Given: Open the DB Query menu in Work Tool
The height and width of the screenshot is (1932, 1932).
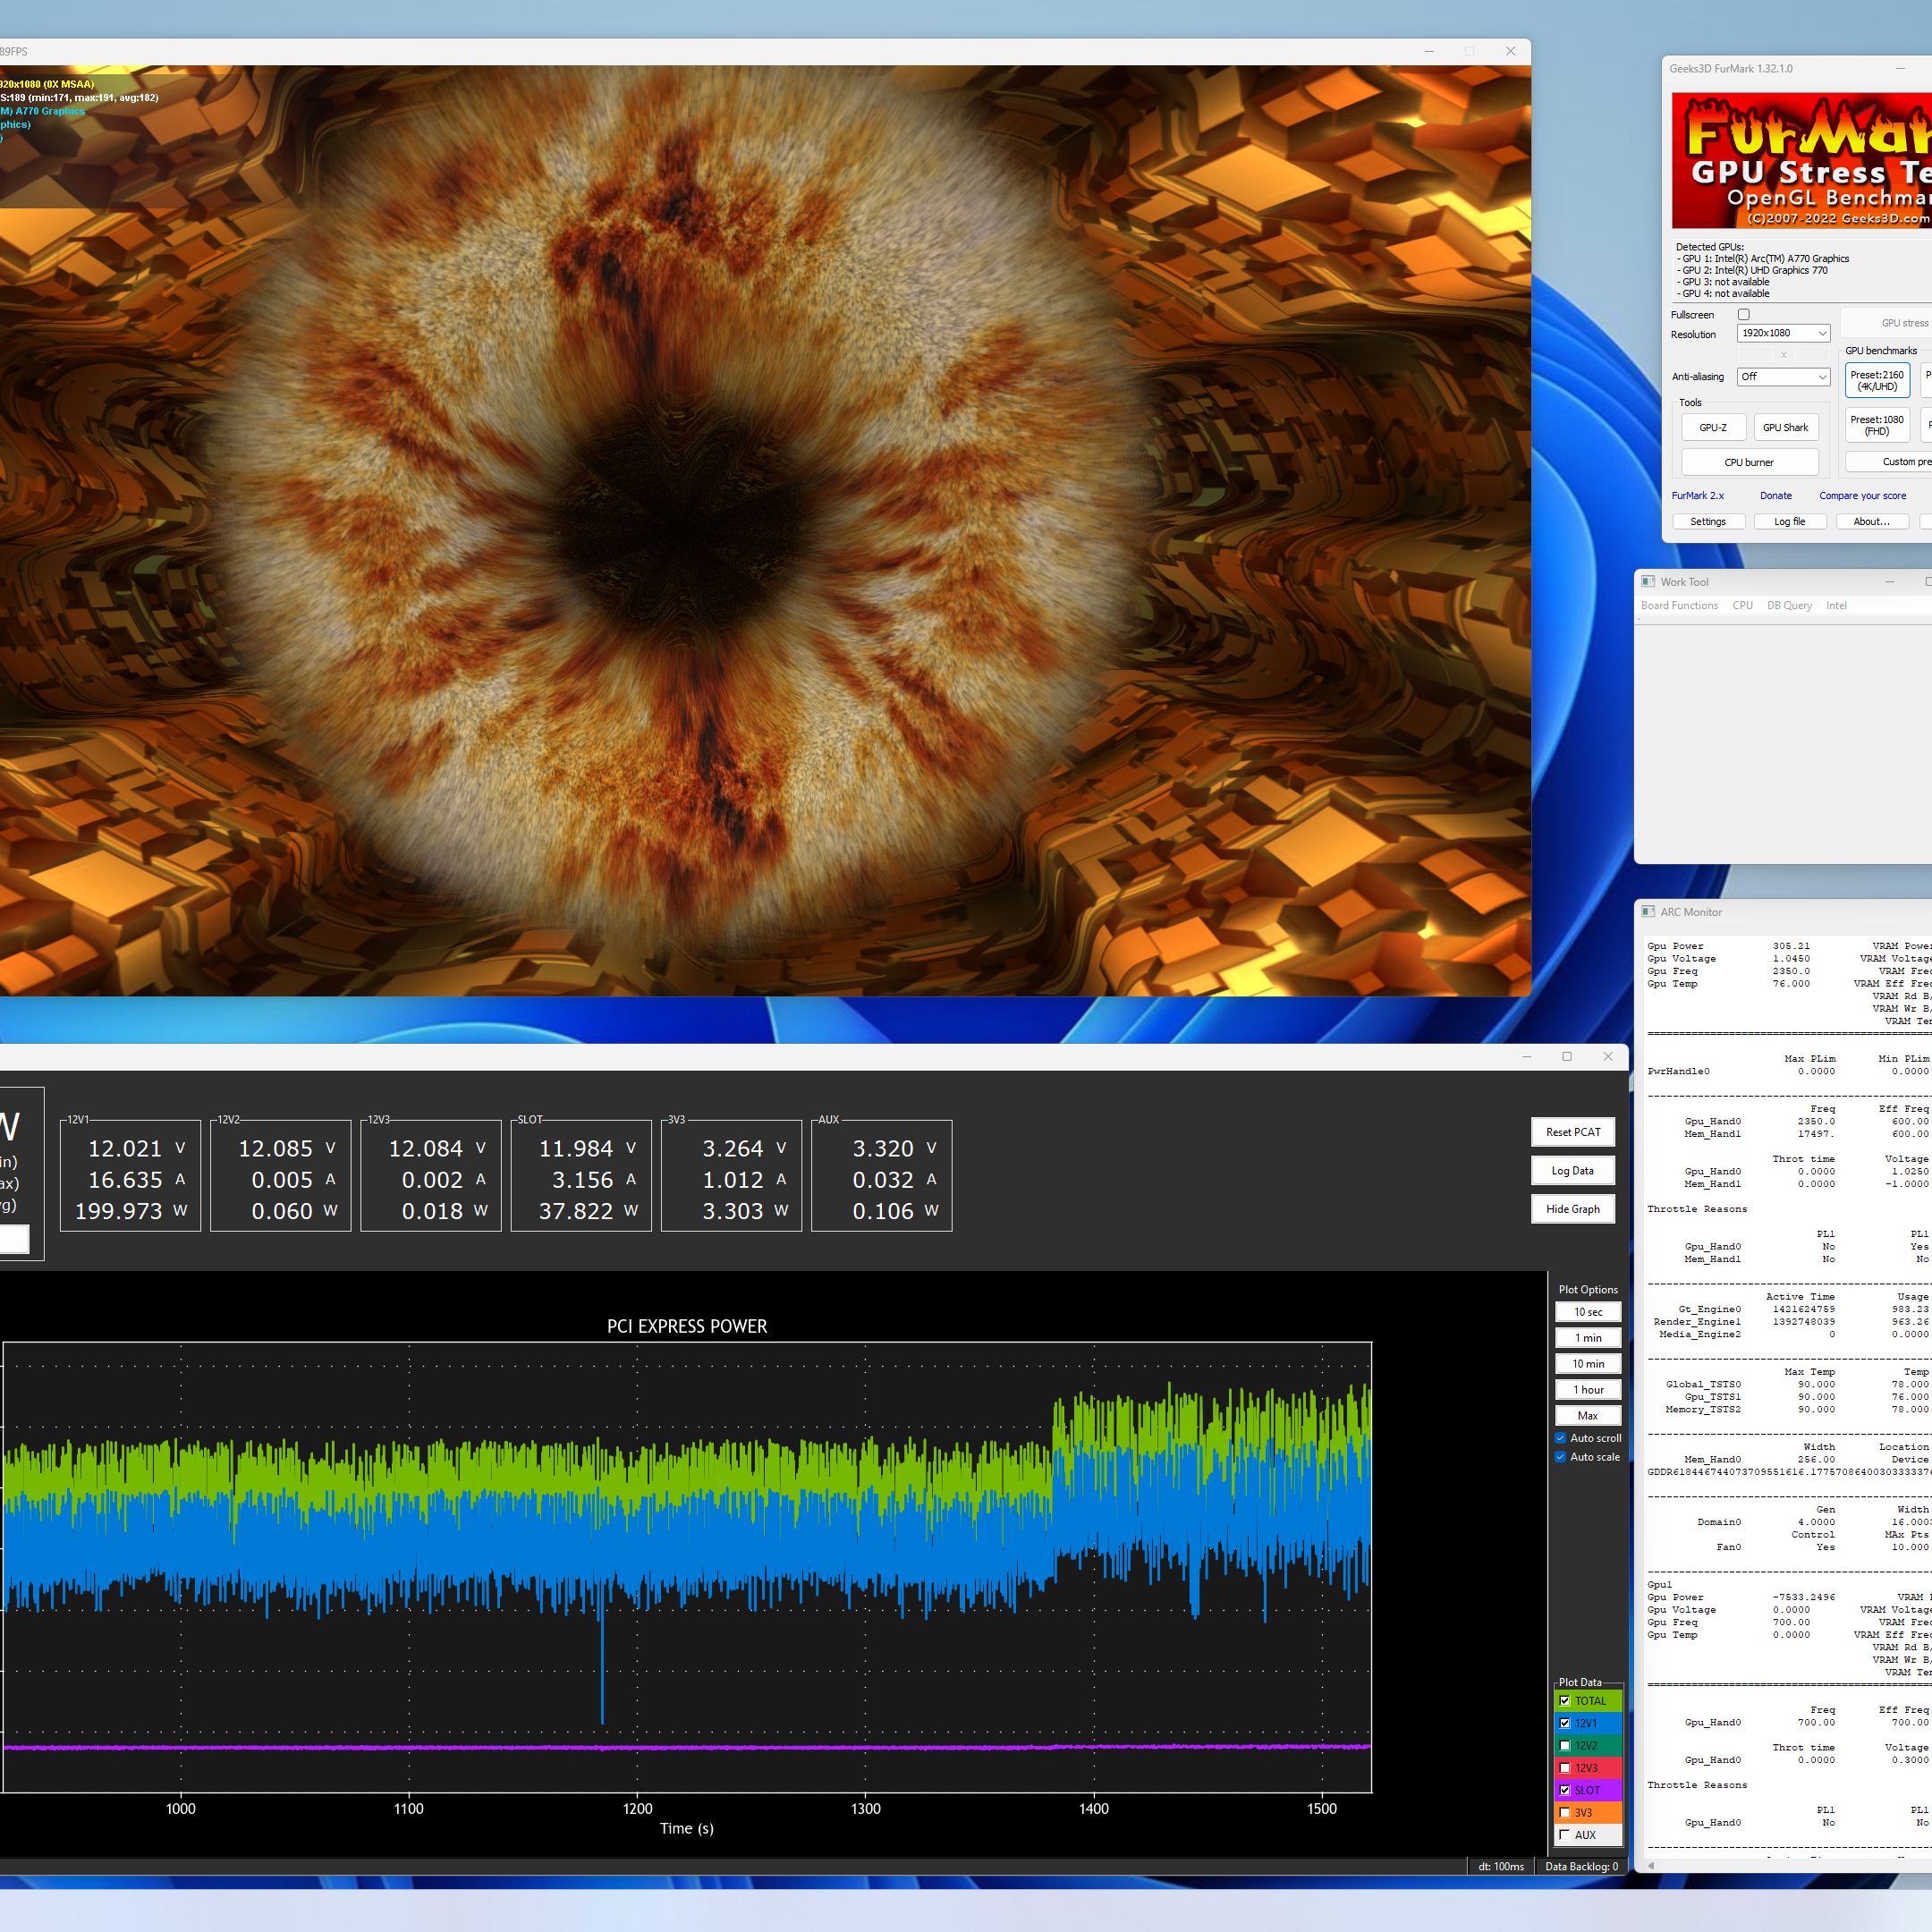Looking at the screenshot, I should point(1789,605).
